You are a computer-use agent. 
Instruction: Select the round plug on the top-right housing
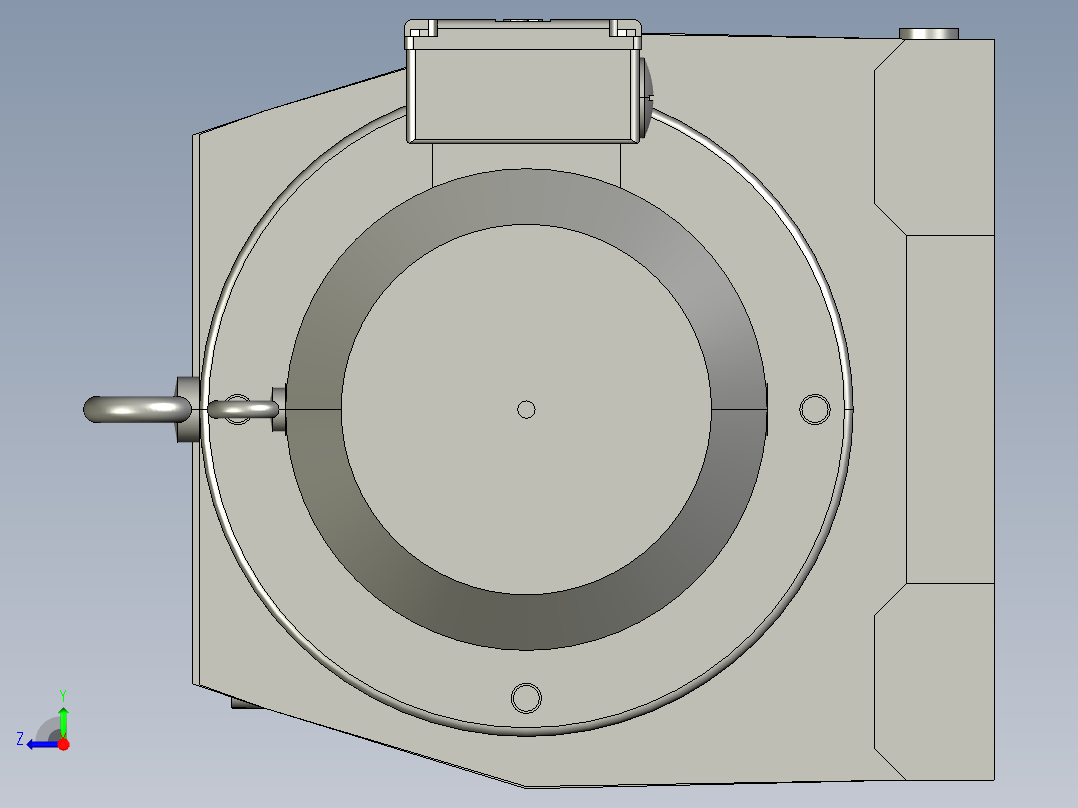[929, 34]
